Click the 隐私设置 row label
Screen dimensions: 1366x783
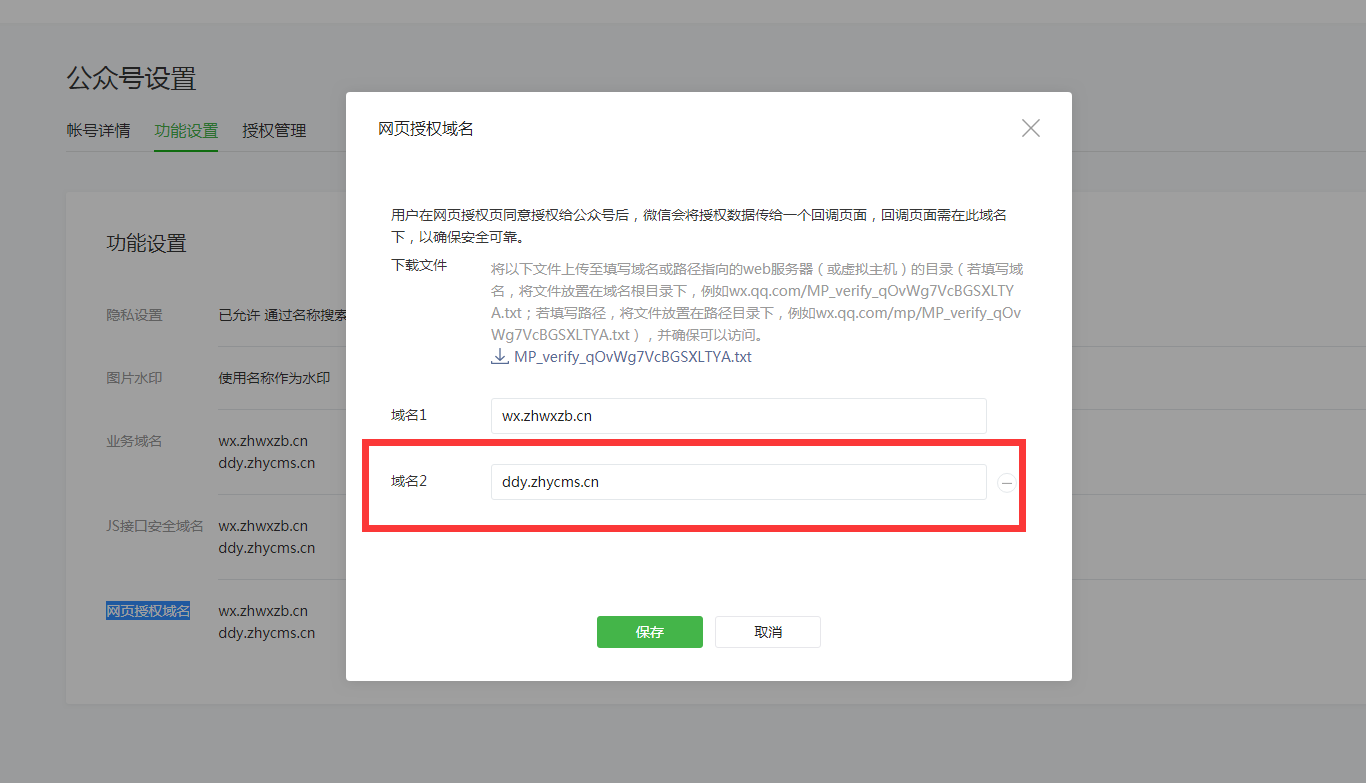(x=134, y=315)
